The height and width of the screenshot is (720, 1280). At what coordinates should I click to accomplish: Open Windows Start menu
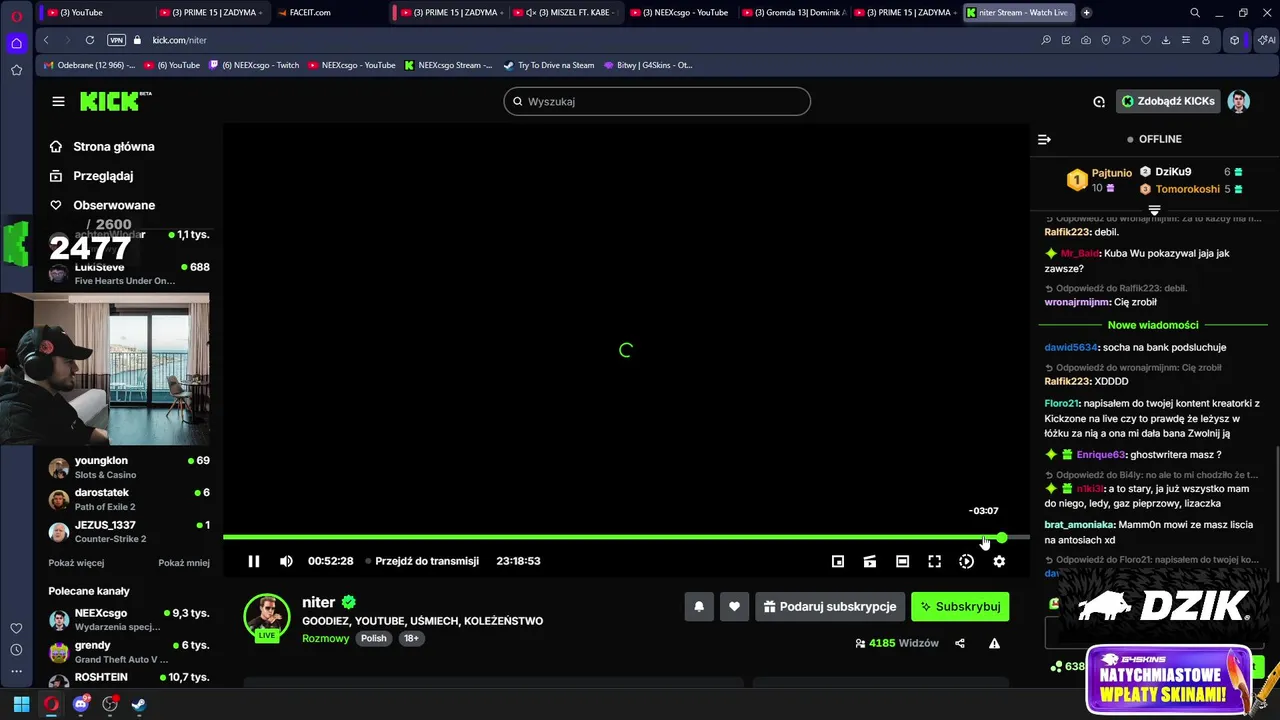point(21,704)
